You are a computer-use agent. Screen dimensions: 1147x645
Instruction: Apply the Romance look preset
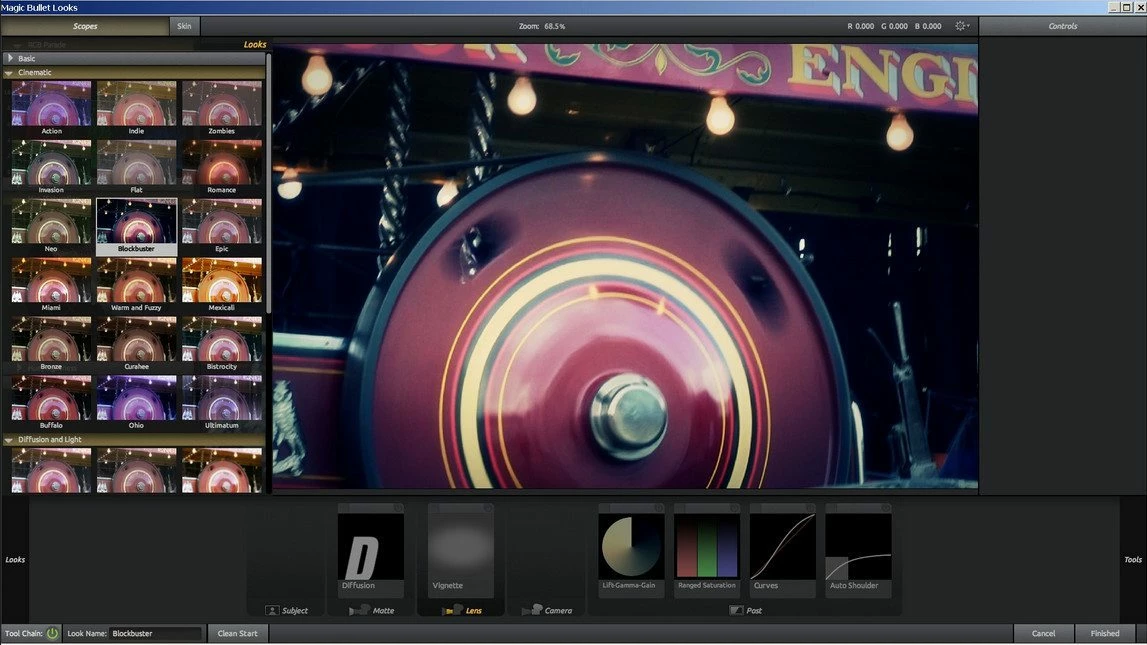[x=222, y=167]
